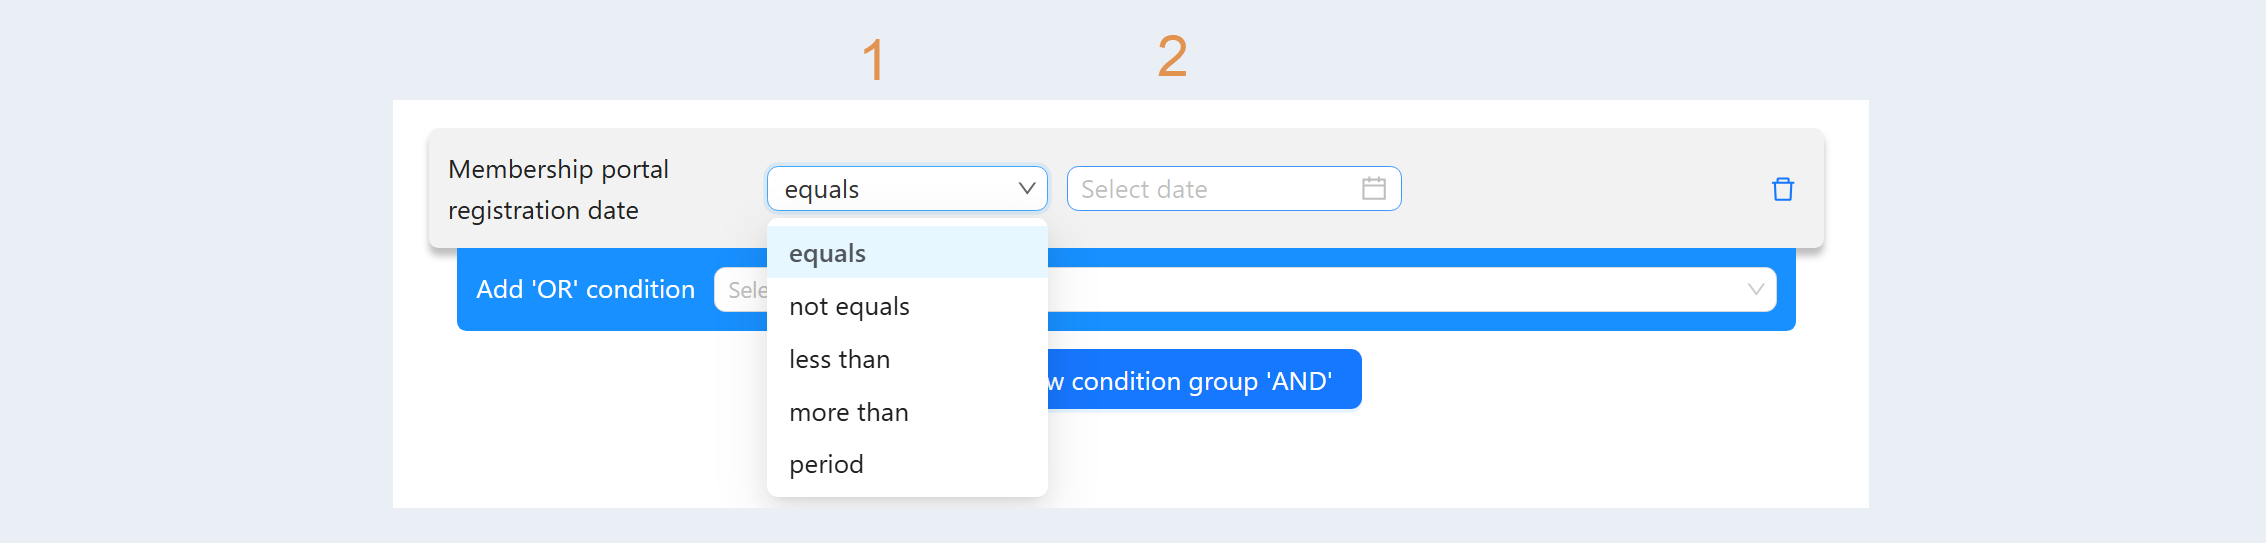Click the chevron on the OR condition selector

click(1755, 289)
